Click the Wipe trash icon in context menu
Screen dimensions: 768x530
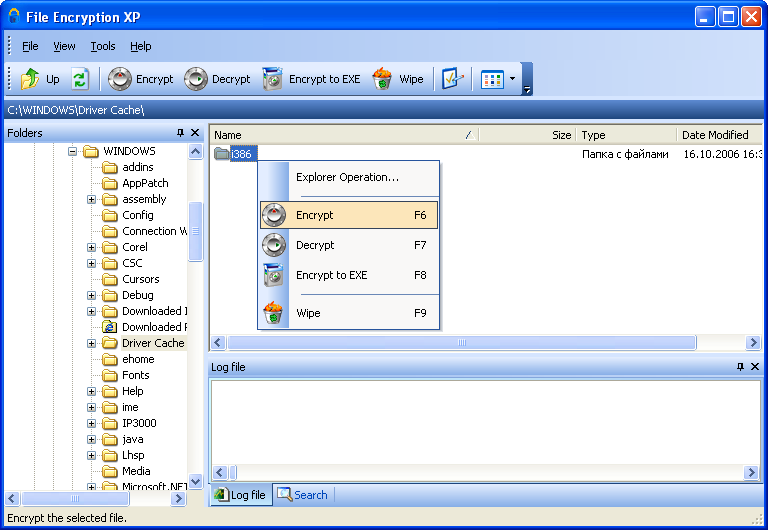[x=273, y=313]
